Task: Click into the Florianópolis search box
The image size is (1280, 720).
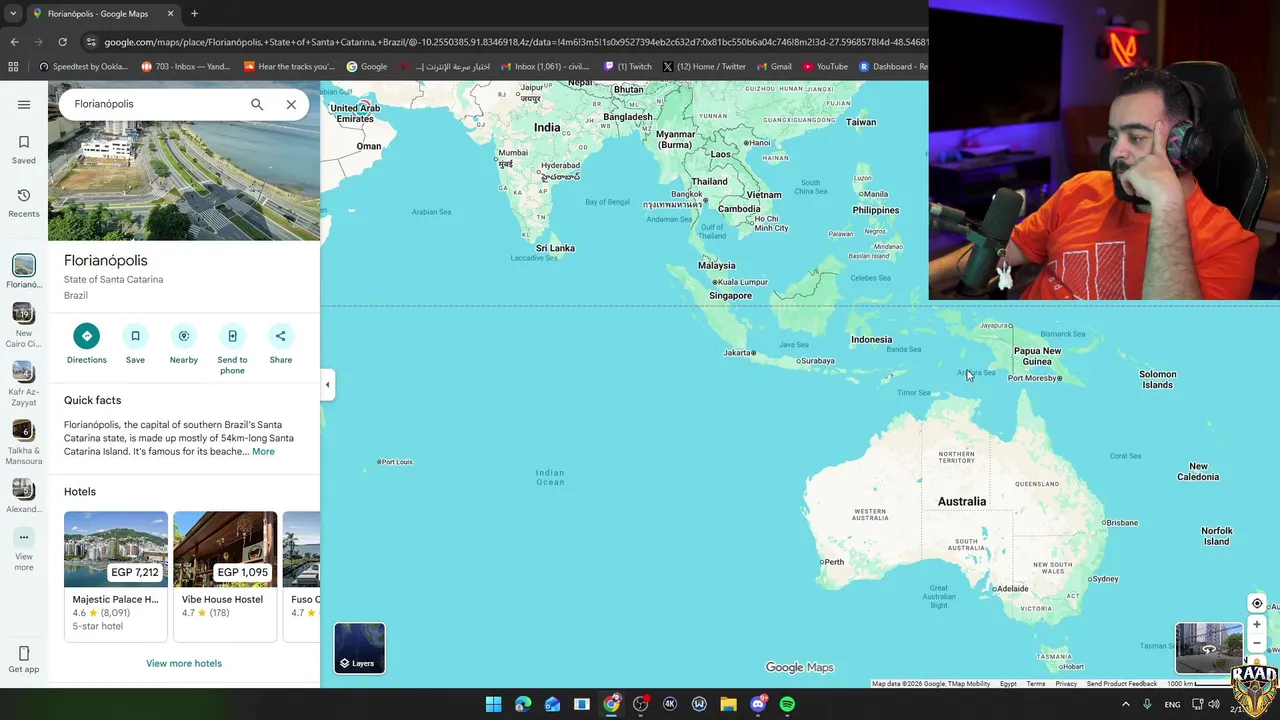Action: click(x=155, y=104)
